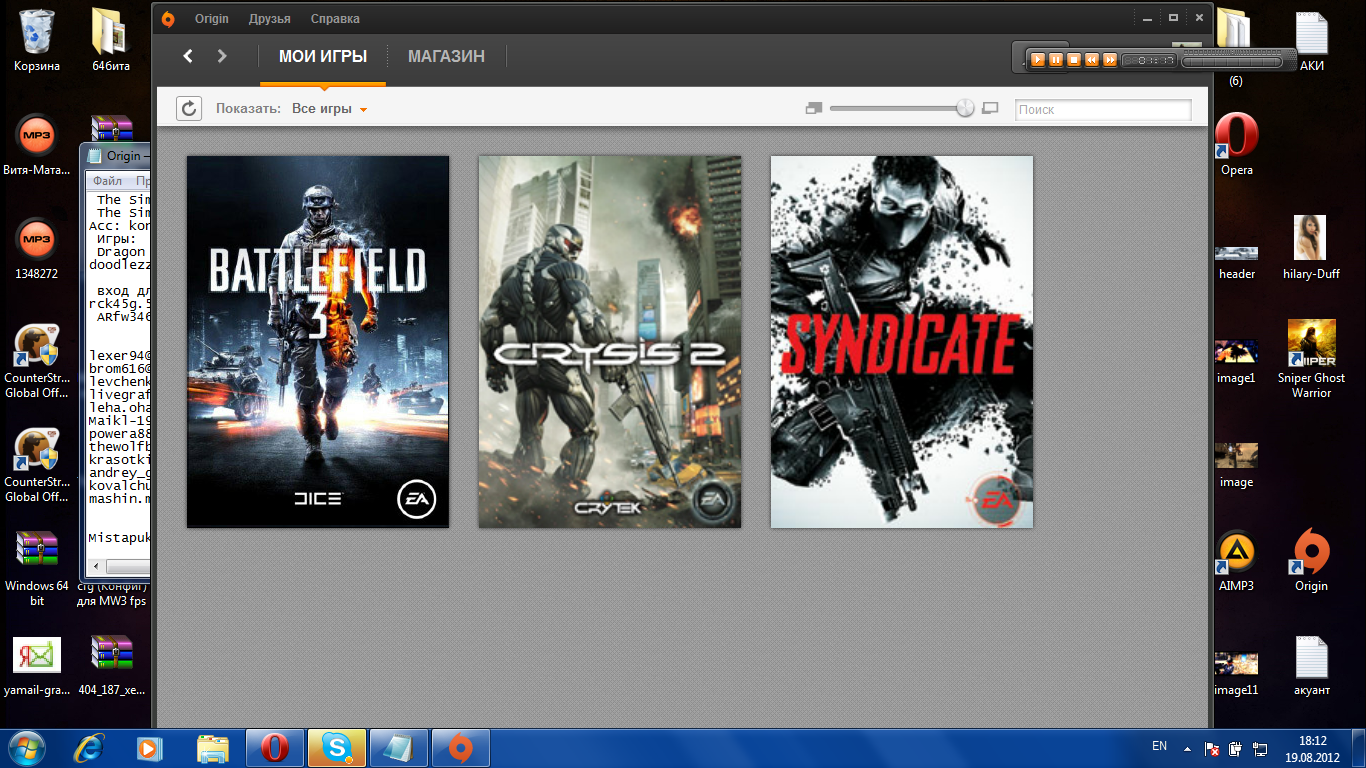
Task: Click the EN language indicator
Action: [x=1160, y=746]
